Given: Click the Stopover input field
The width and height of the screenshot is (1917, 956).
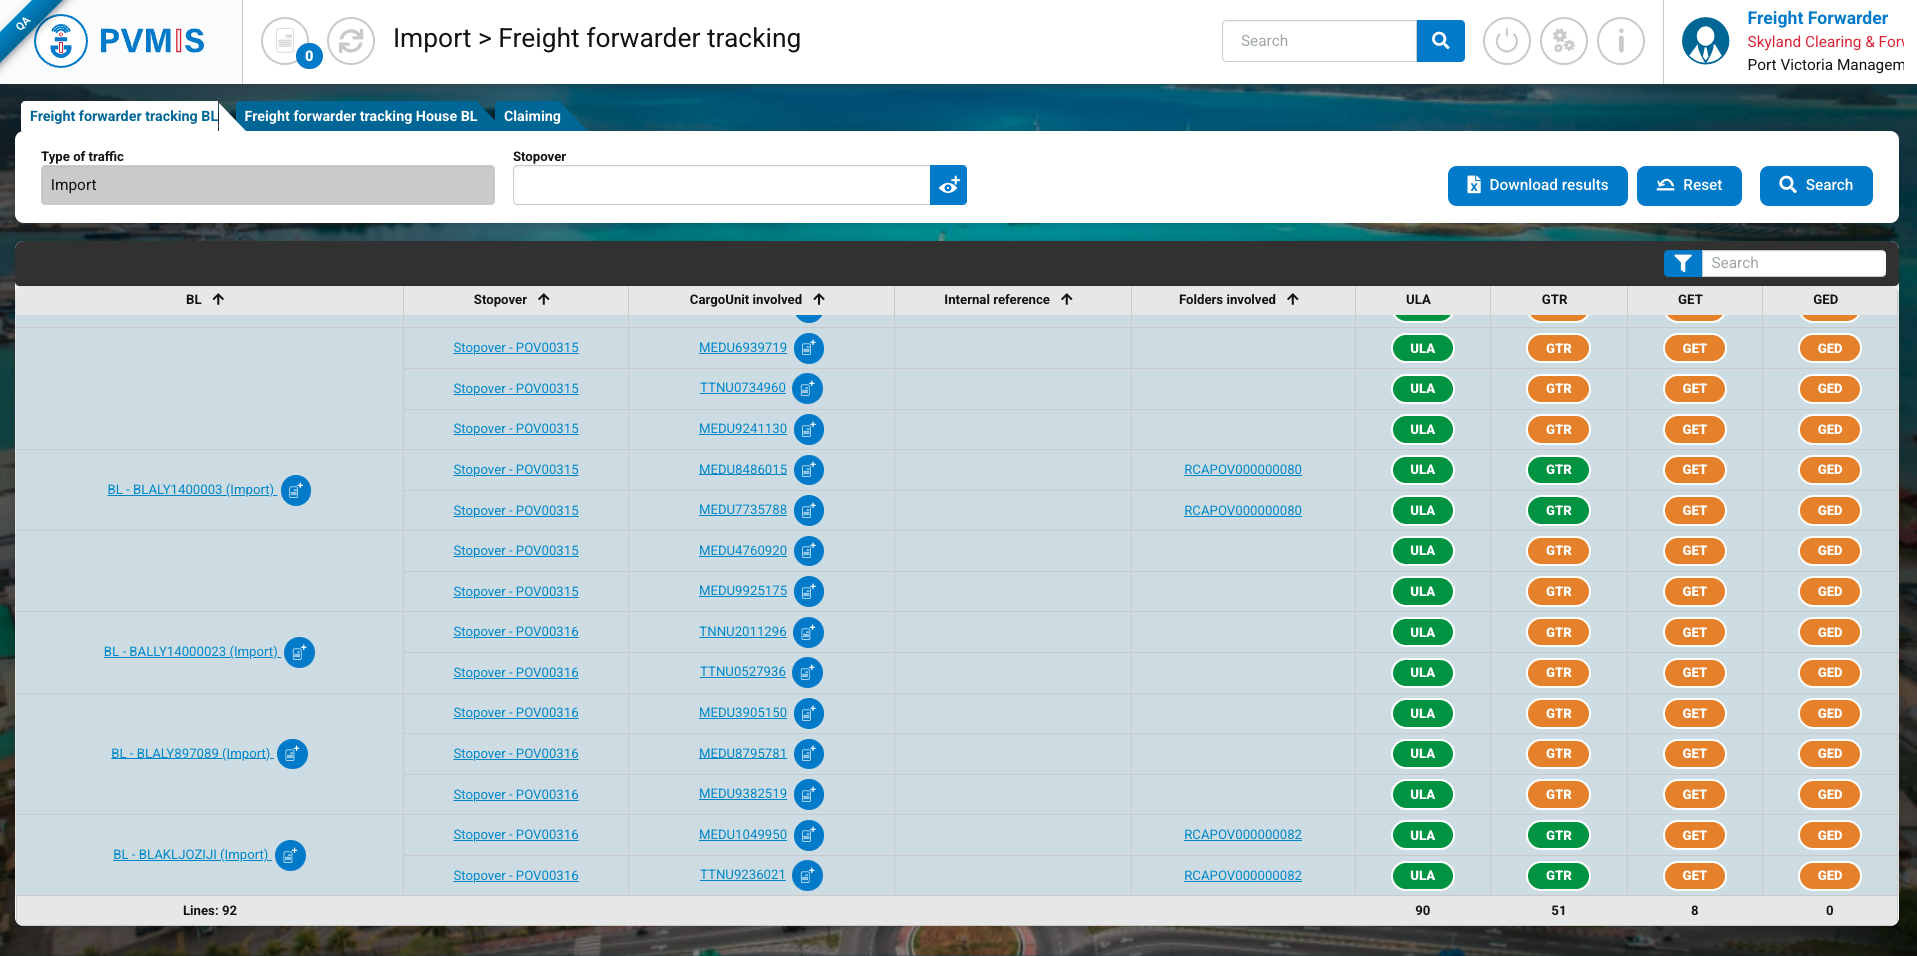Looking at the screenshot, I should click(x=721, y=185).
